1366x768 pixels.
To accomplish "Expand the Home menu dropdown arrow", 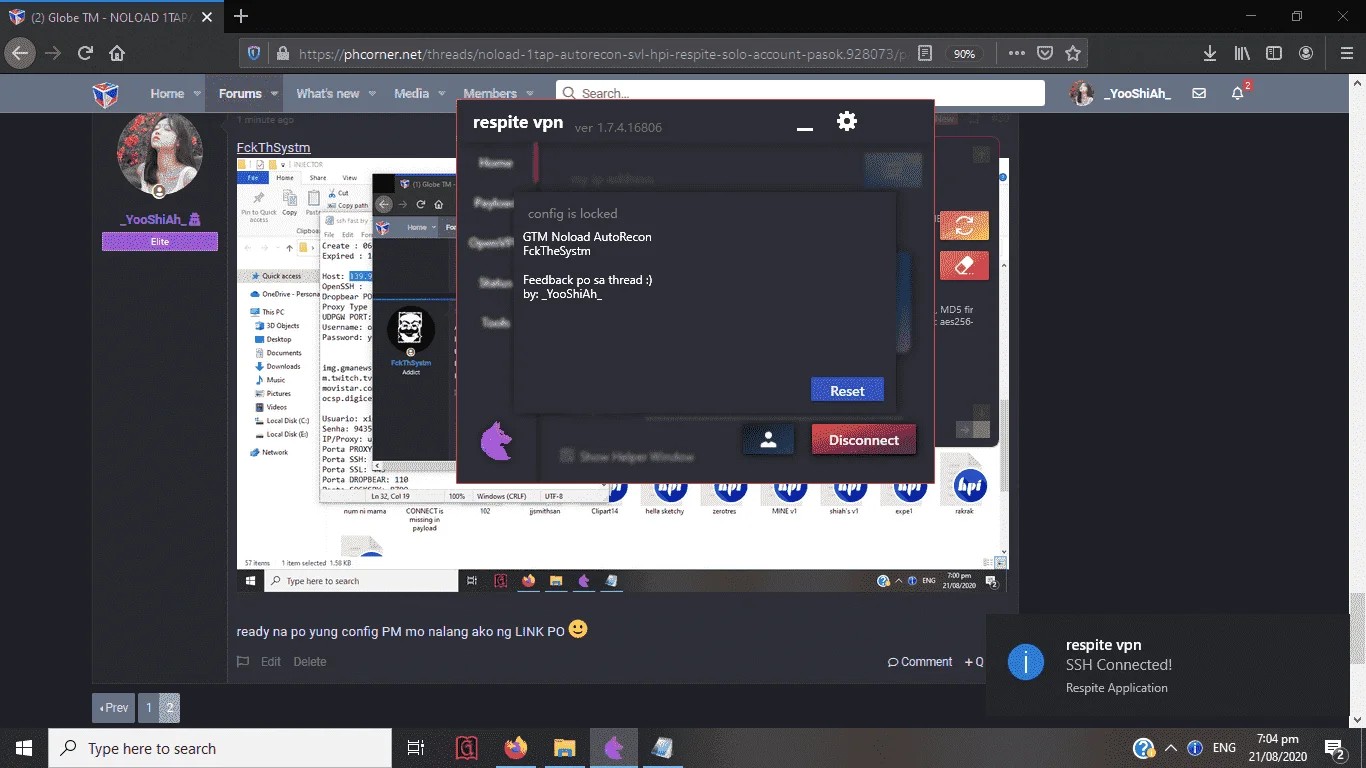I will coord(197,94).
